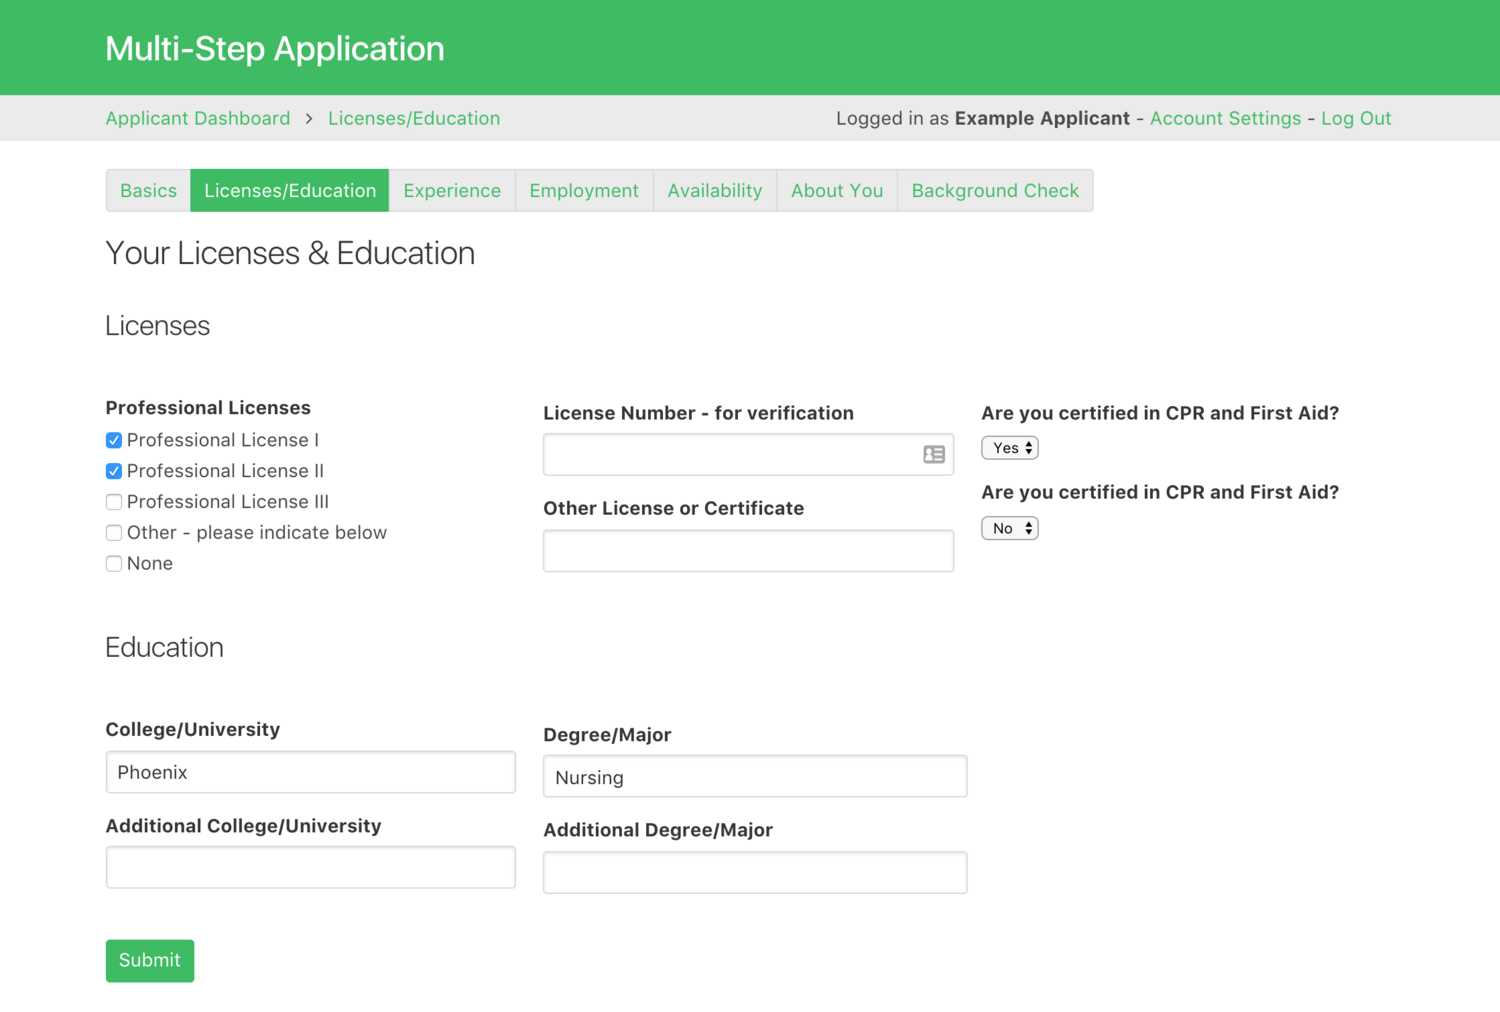Focus the Other License or Certificate field
Screen dimensions: 1500x1012
[x=748, y=551]
